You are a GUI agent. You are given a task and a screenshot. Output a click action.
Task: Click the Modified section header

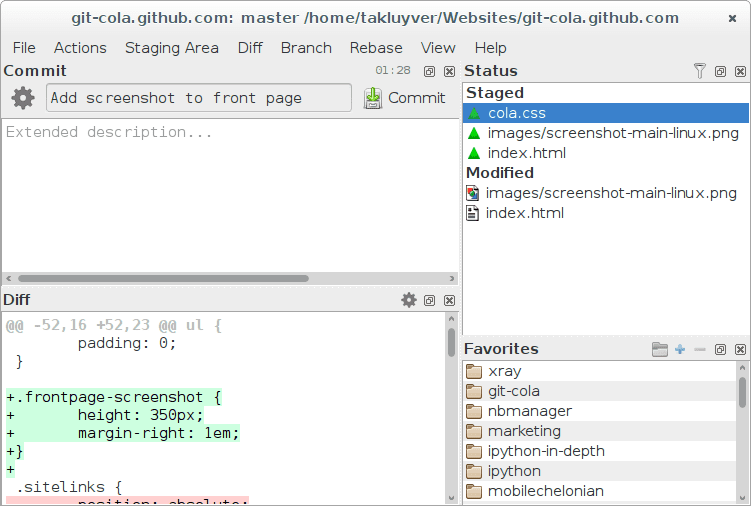point(500,173)
